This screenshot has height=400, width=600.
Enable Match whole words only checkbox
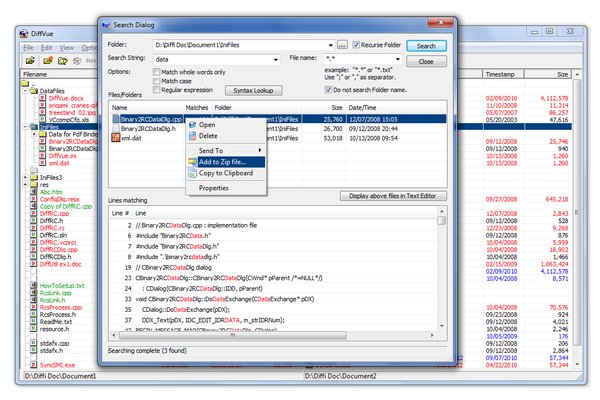click(154, 72)
